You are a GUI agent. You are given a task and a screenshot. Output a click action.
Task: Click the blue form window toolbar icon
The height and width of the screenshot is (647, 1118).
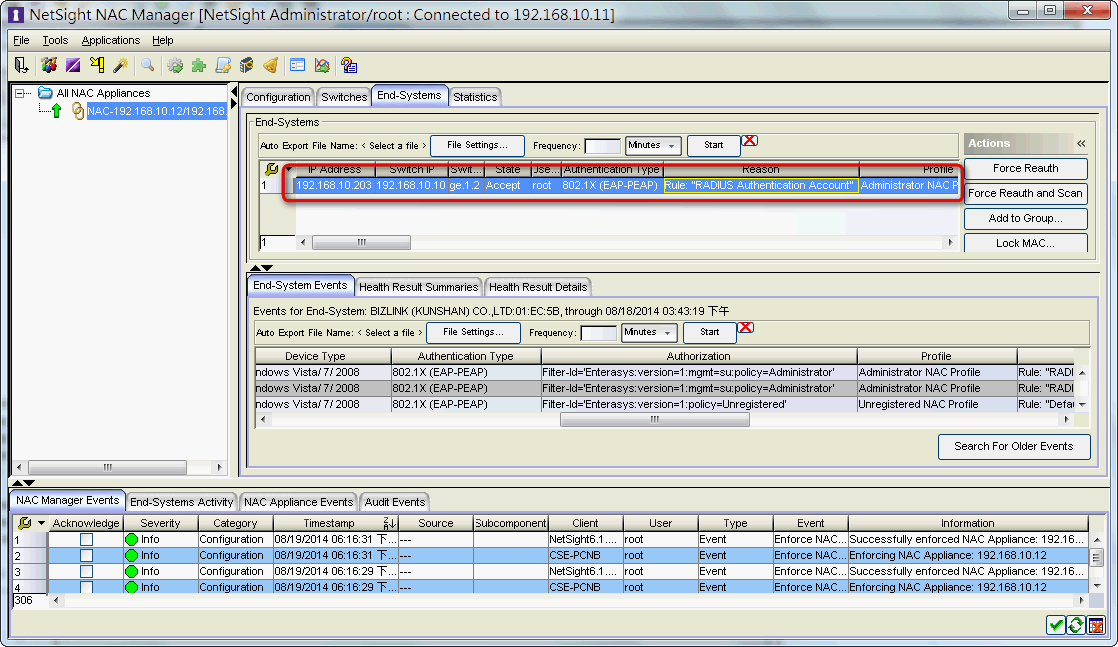297,66
